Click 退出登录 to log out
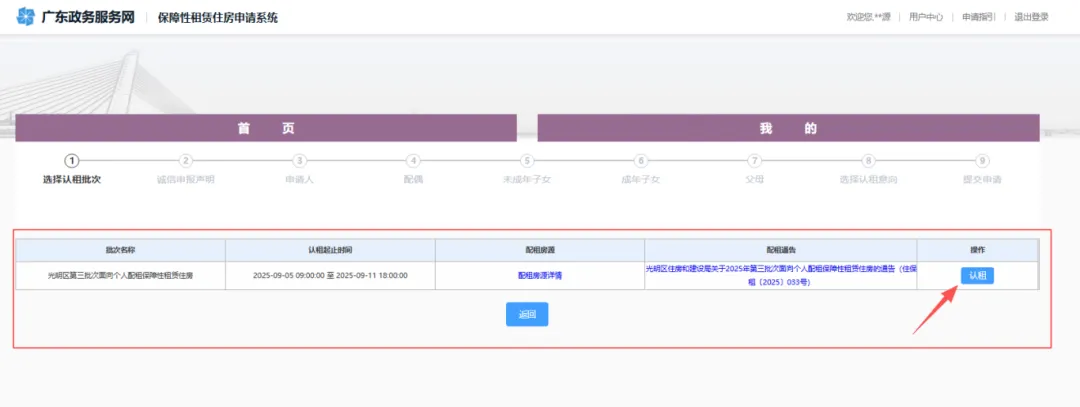This screenshot has height=407, width=1080. point(1031,17)
